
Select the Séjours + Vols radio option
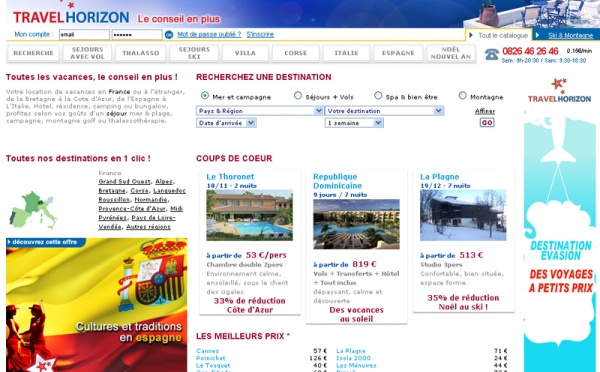point(298,95)
